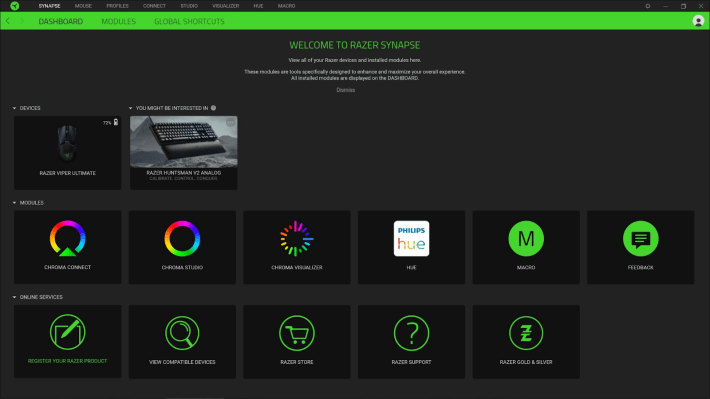Click the Chroma Visualizer label

click(297, 268)
